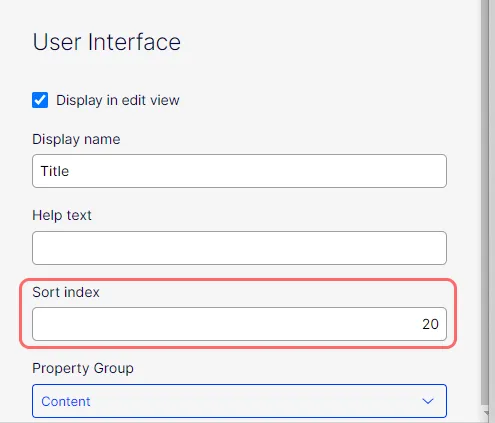Click the chevron arrow in Property Group
495x423 pixels.
(x=428, y=401)
